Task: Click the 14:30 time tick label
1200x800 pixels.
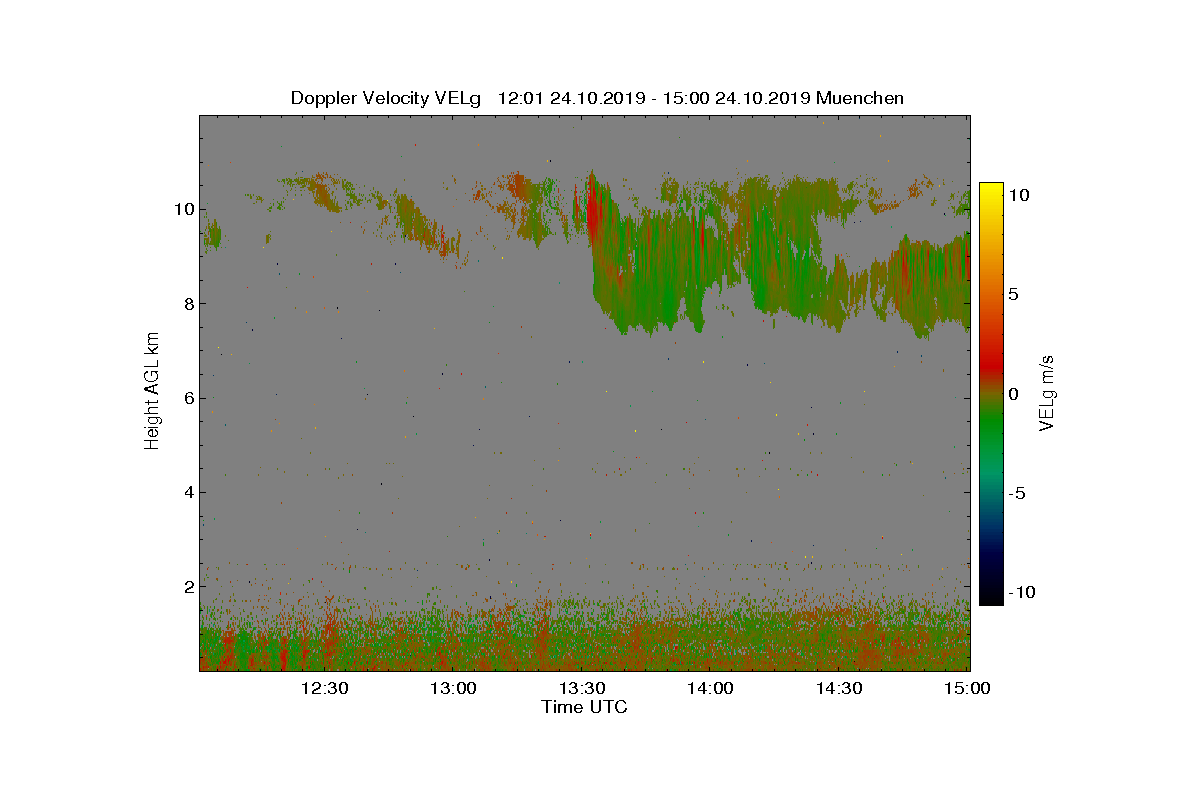Action: tap(840, 688)
